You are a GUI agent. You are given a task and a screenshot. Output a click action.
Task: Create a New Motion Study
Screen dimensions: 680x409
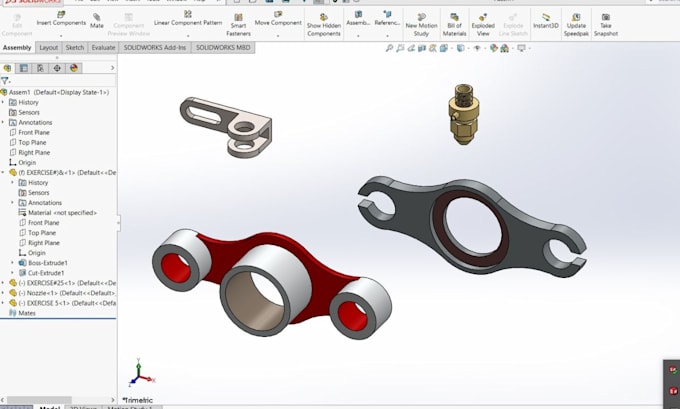pos(421,25)
